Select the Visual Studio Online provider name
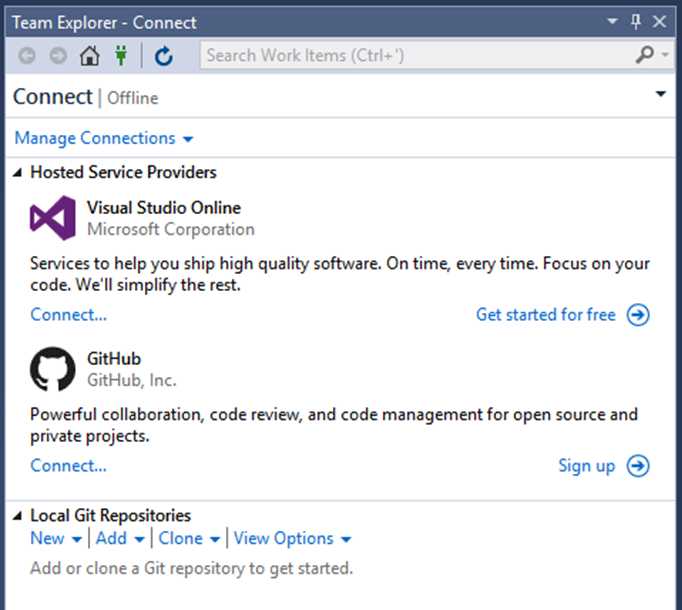Viewport: 682px width, 610px height. [164, 208]
